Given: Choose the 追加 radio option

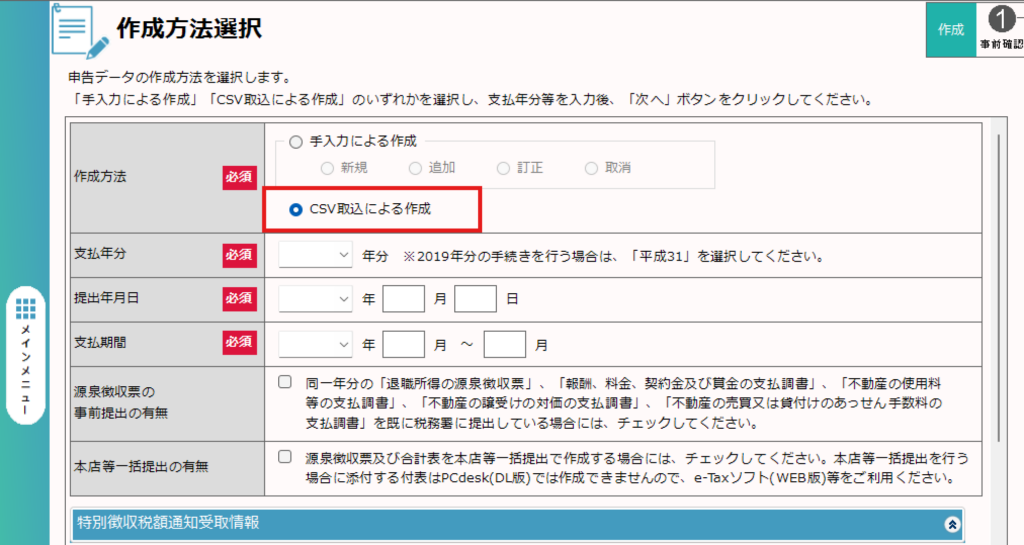Looking at the screenshot, I should tap(416, 168).
